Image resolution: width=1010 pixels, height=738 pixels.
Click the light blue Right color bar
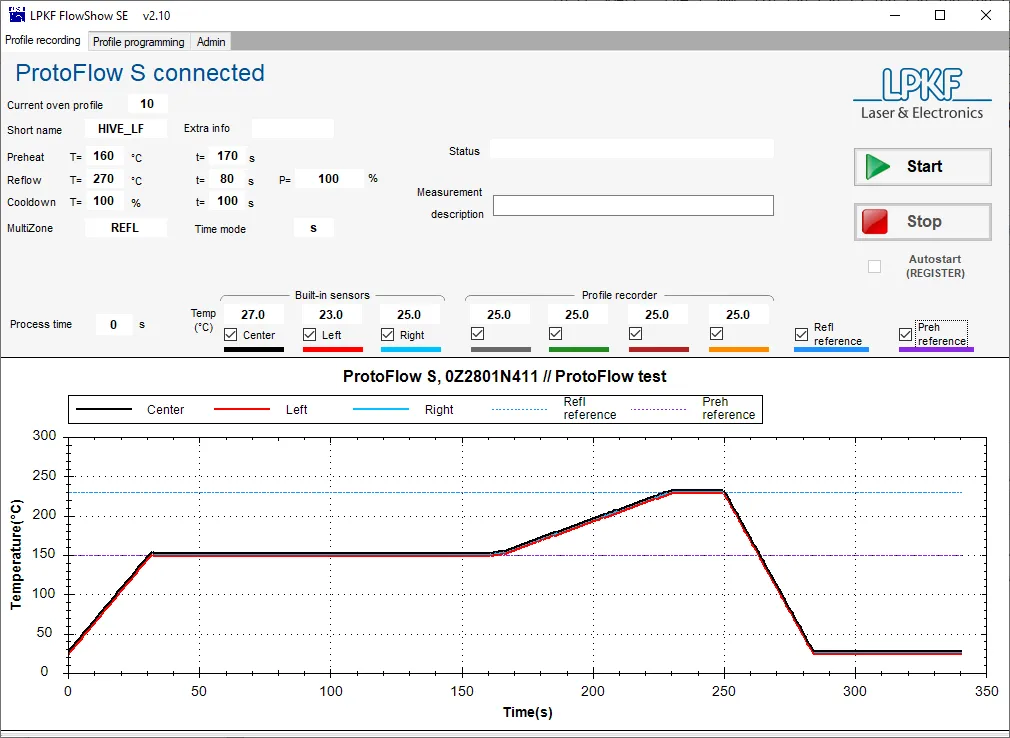(x=411, y=350)
